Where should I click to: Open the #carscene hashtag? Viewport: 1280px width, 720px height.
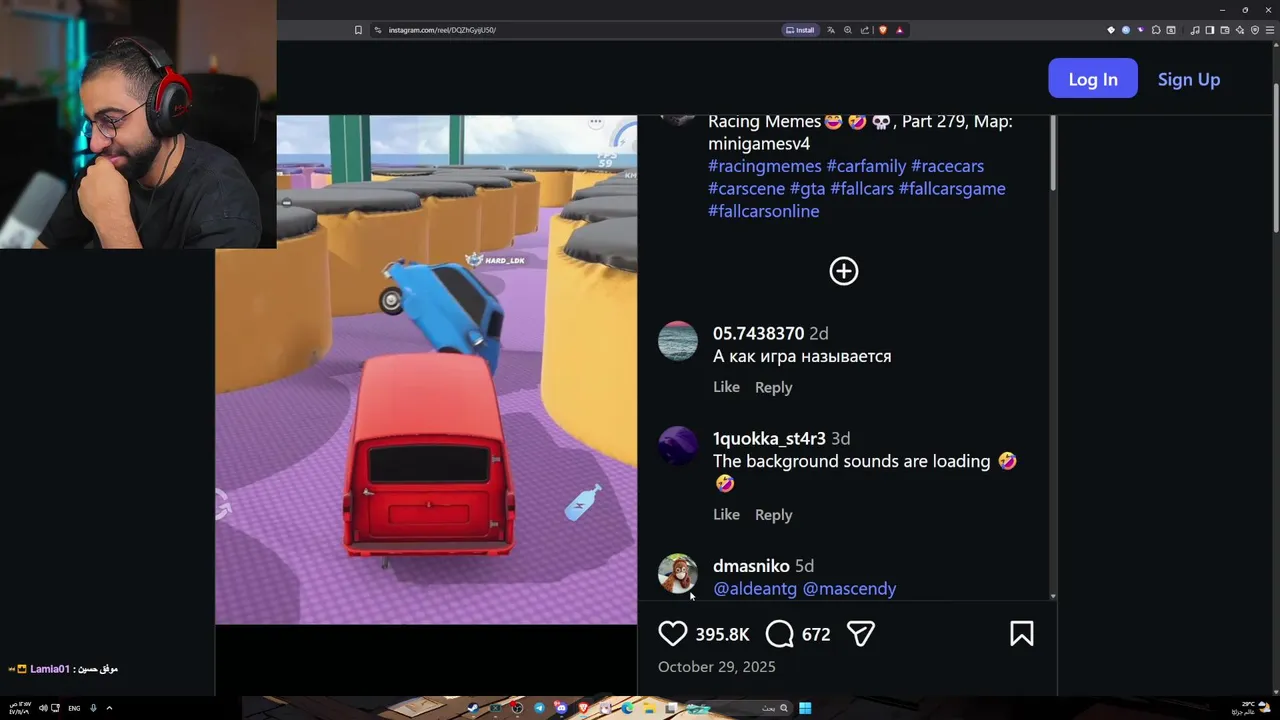746,188
